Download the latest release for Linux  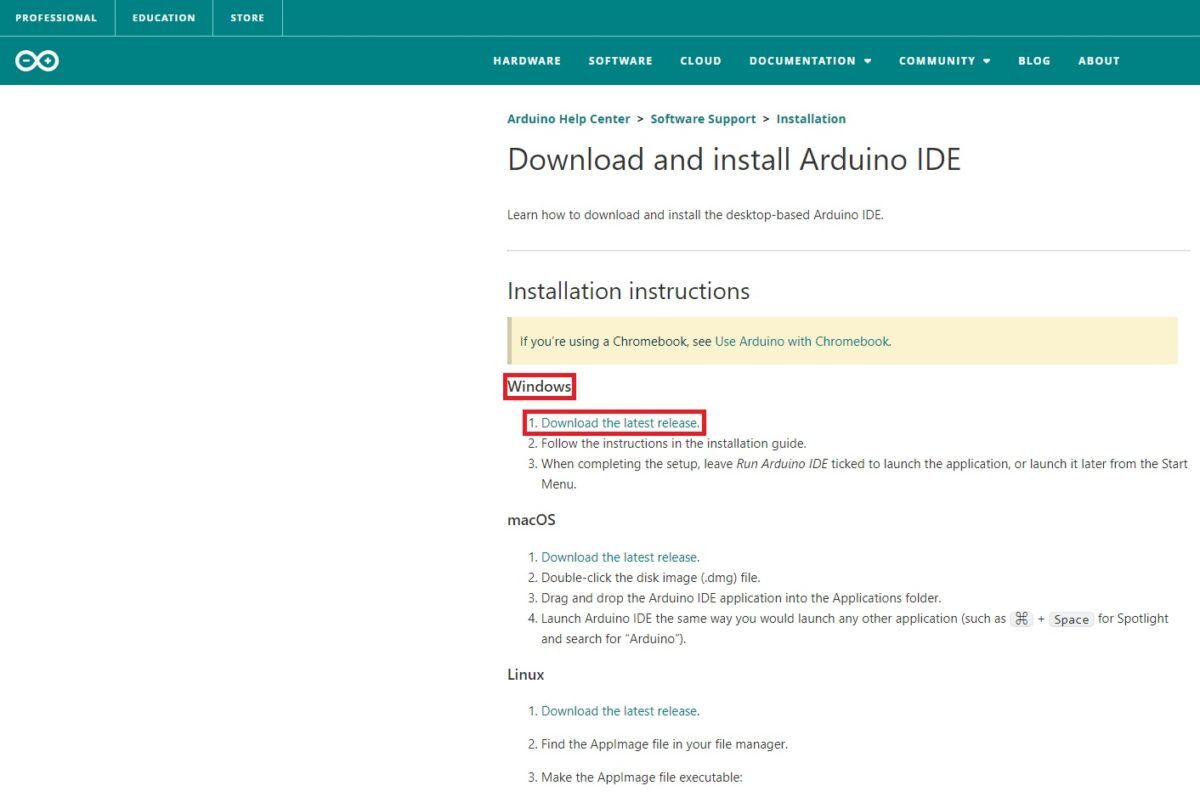pos(619,711)
